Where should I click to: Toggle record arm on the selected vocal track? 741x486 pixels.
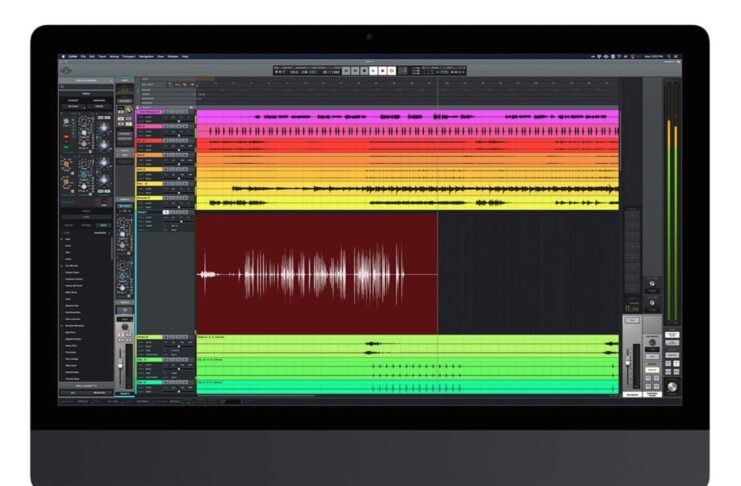coord(166,212)
